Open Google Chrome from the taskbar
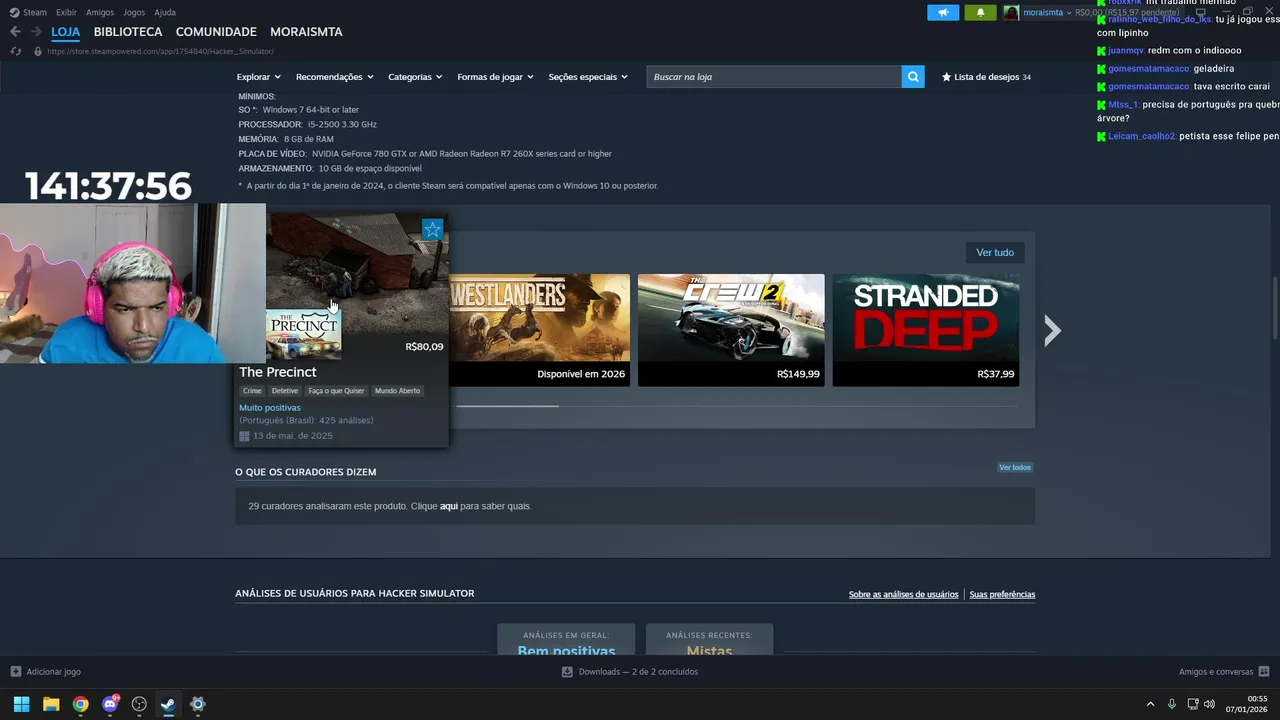The height and width of the screenshot is (720, 1280). [x=80, y=704]
